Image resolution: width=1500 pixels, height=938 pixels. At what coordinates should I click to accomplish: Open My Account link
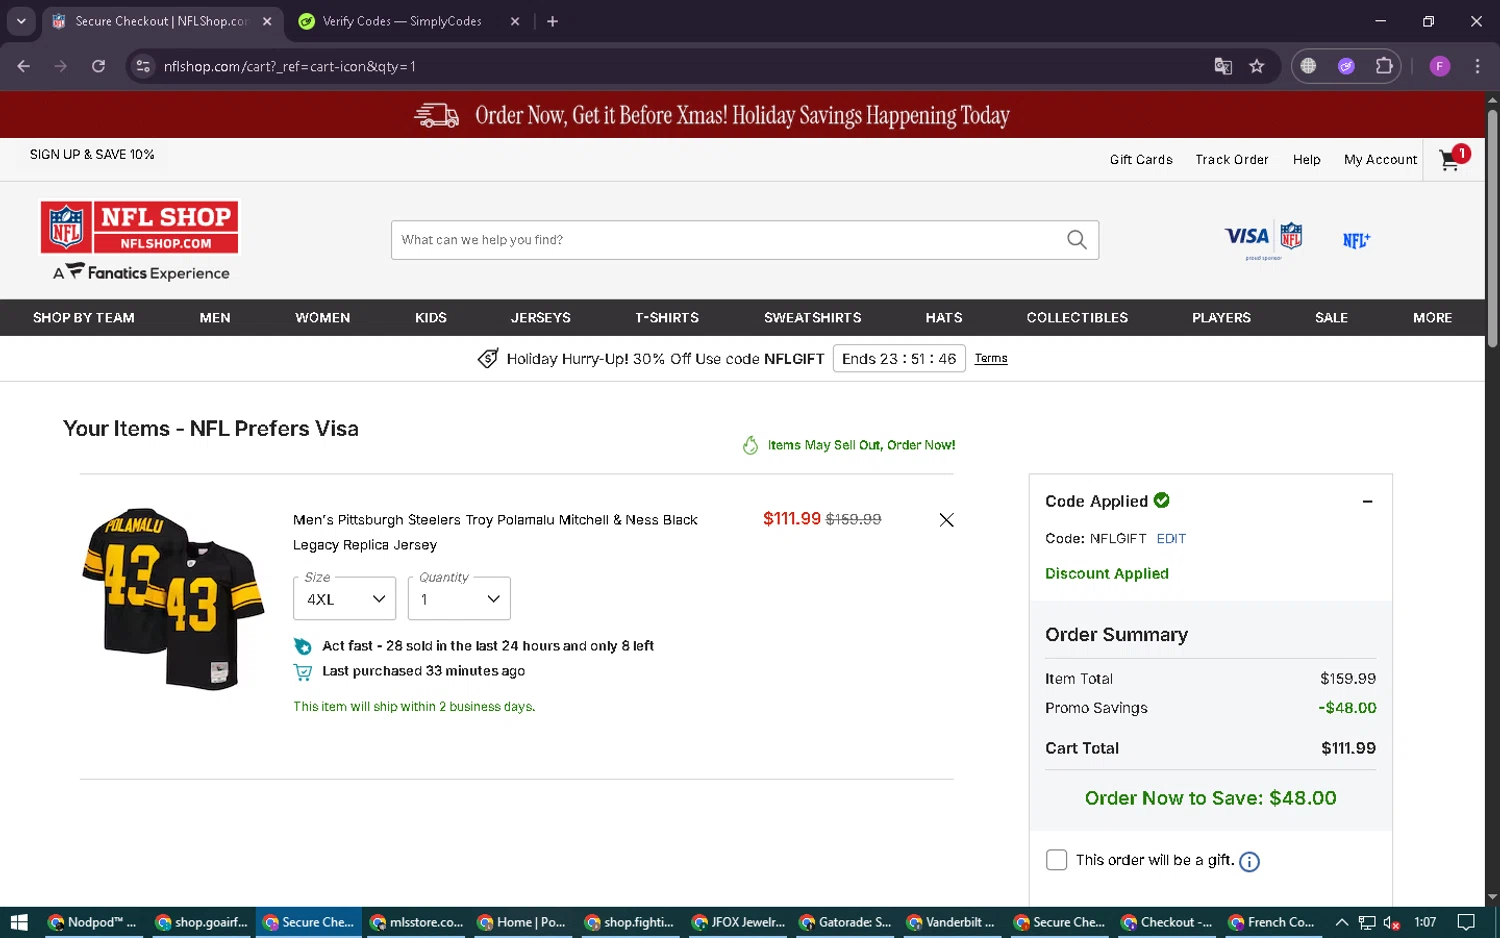(1380, 159)
